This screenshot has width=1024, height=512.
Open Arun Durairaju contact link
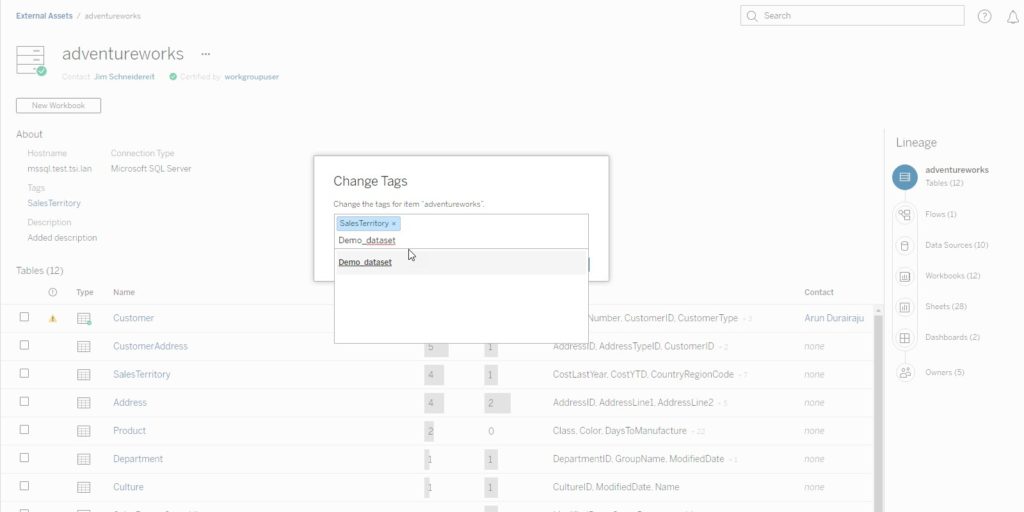click(x=834, y=318)
